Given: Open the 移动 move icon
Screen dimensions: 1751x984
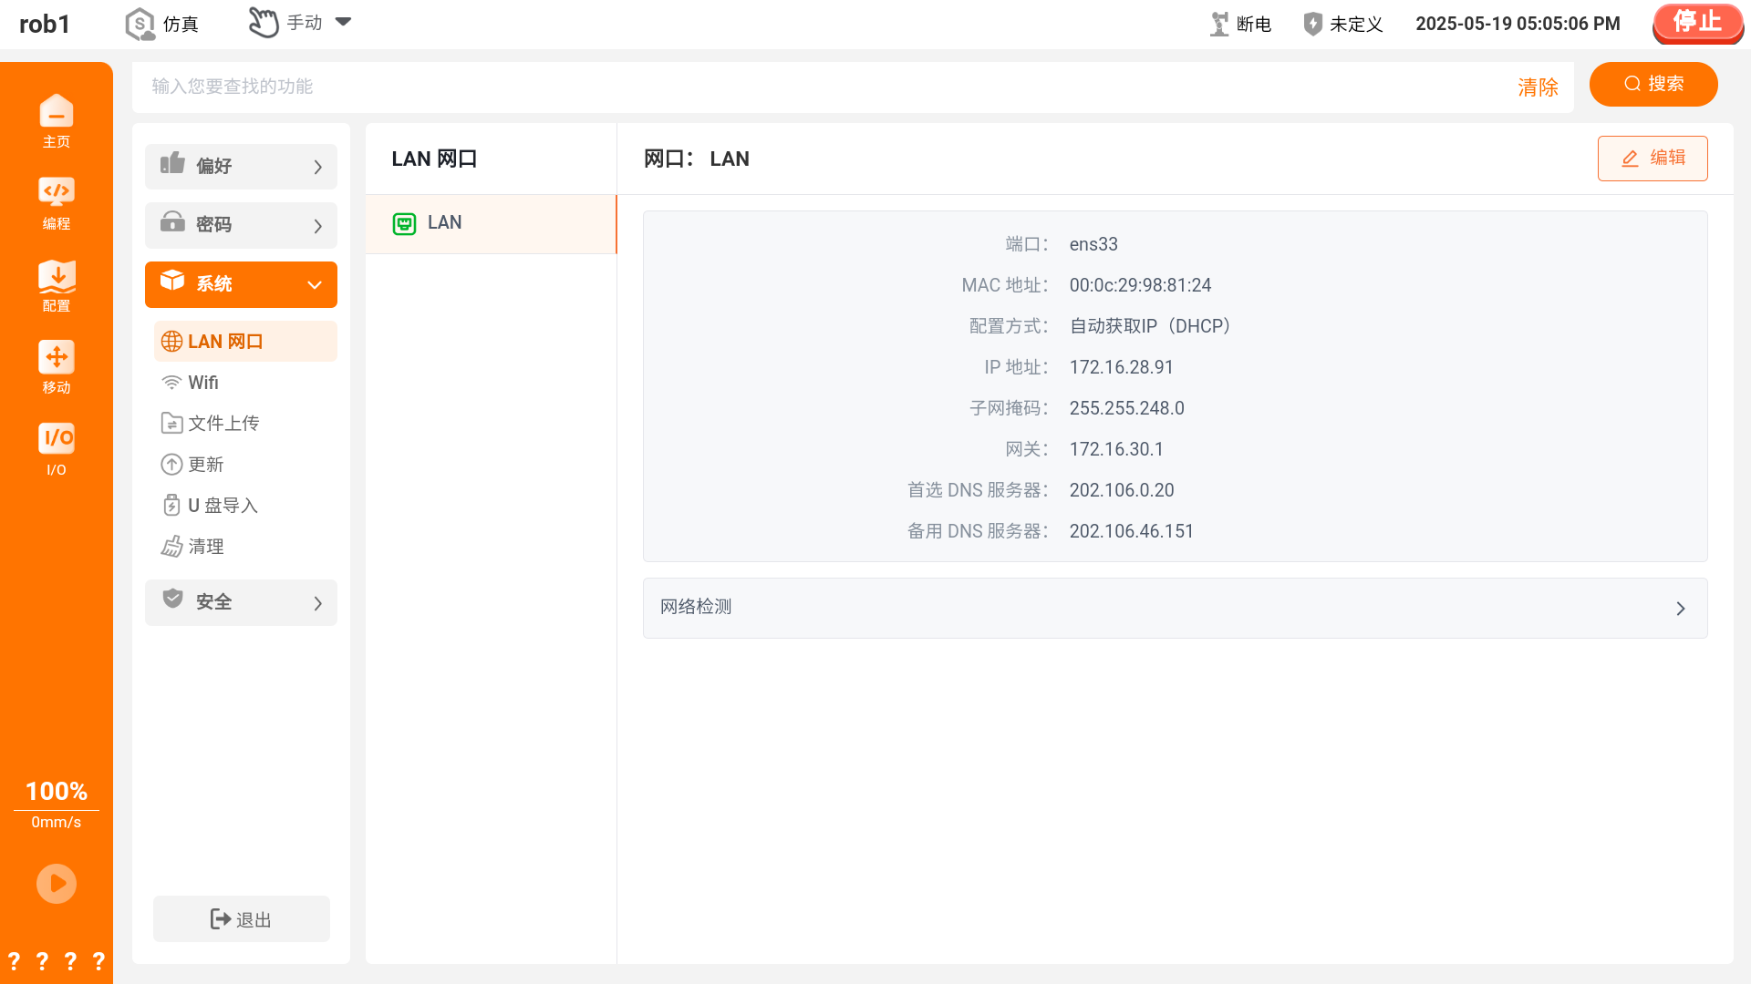Looking at the screenshot, I should [x=56, y=367].
